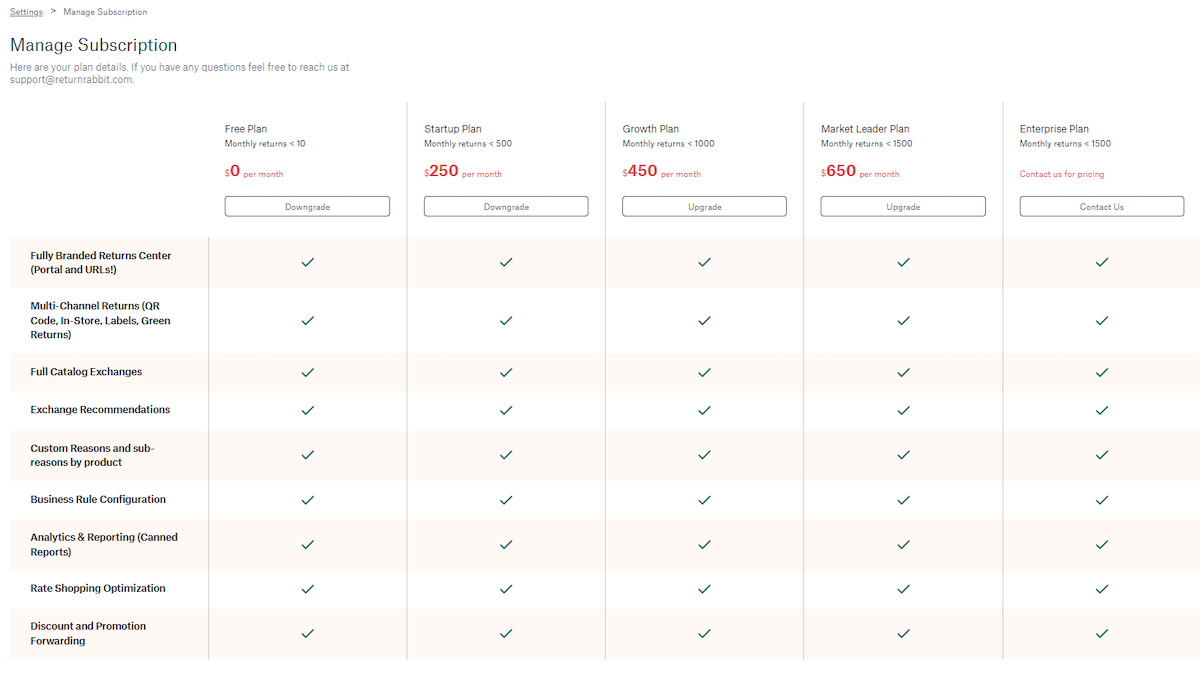Click the Startup Plan title
This screenshot has height=680, width=1200.
point(453,129)
